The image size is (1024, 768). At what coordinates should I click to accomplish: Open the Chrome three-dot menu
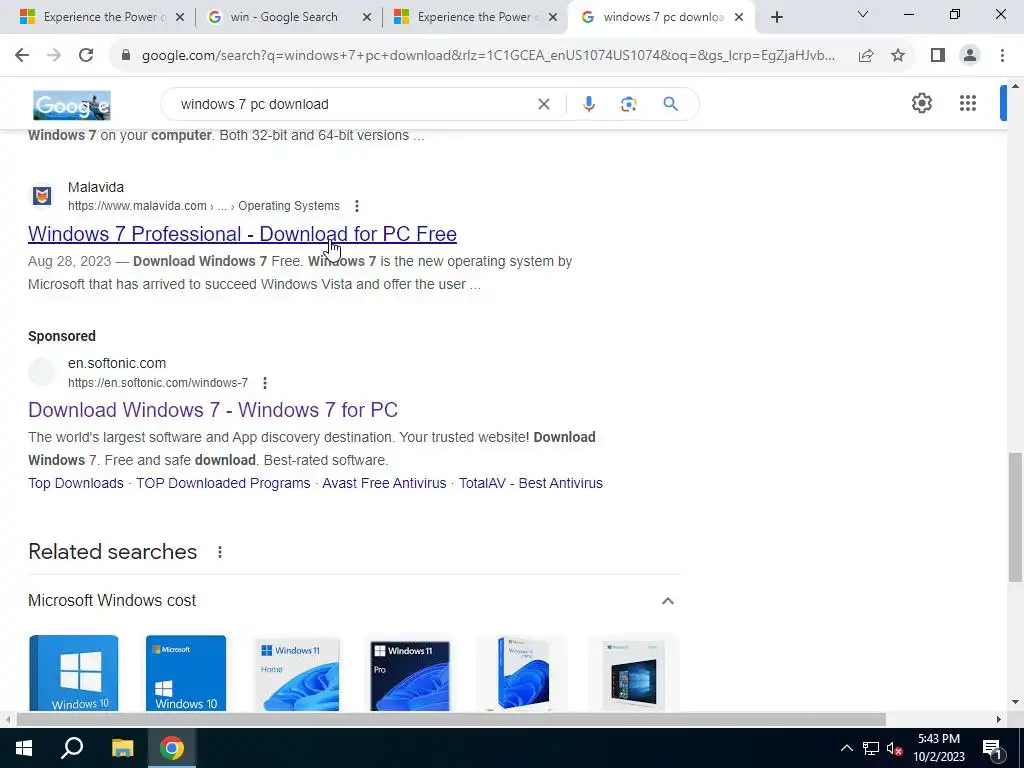1002,56
